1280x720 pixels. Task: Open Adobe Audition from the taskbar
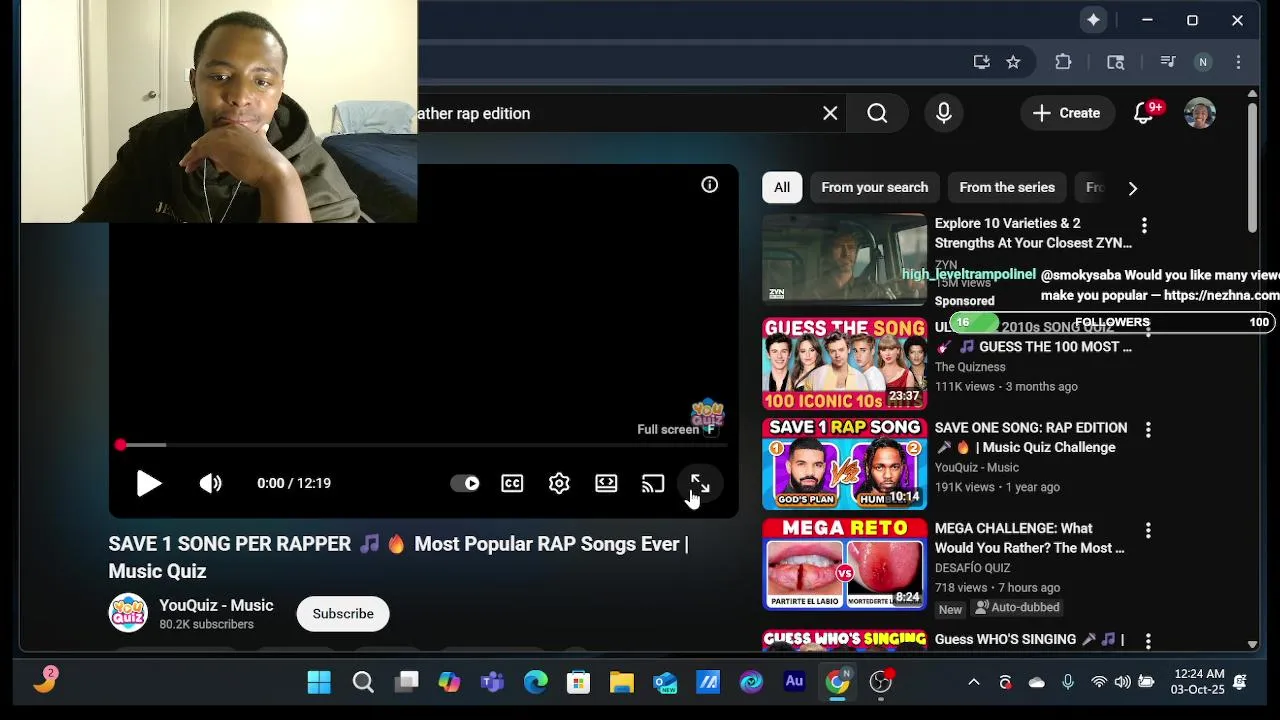(794, 682)
